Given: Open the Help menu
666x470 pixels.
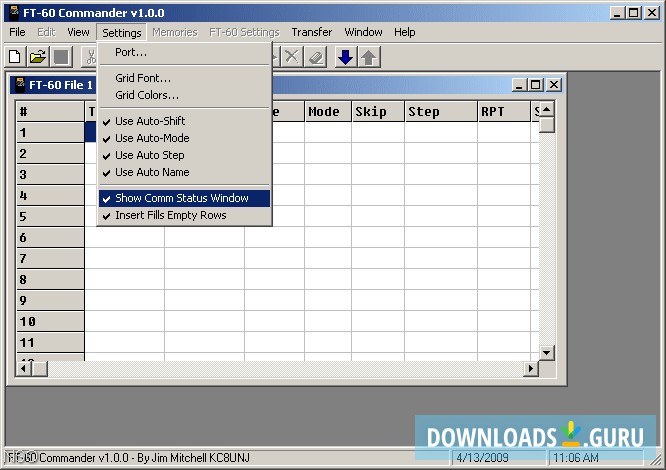Looking at the screenshot, I should [404, 32].
